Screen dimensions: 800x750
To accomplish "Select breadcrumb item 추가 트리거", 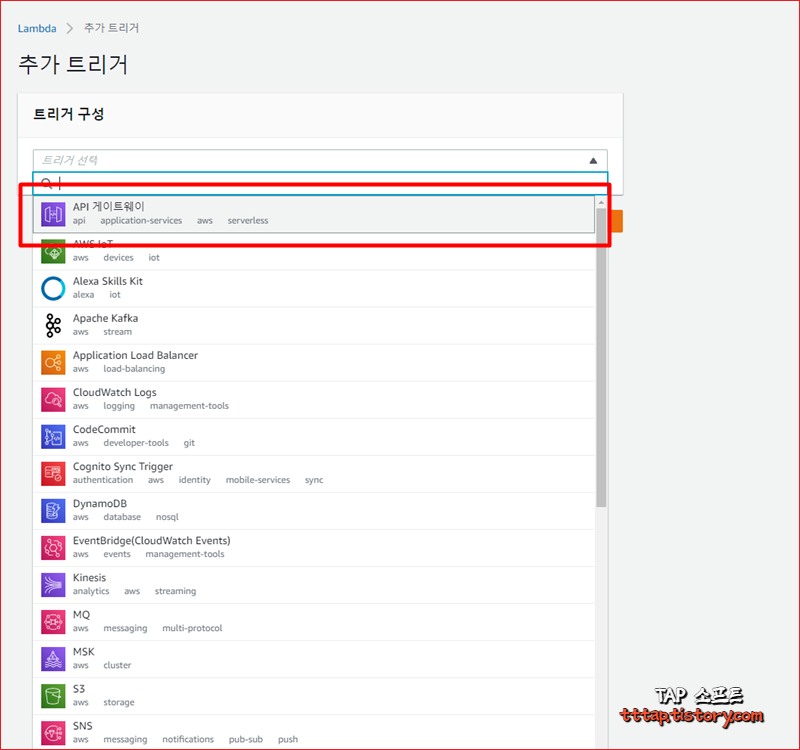I will pyautogui.click(x=111, y=28).
